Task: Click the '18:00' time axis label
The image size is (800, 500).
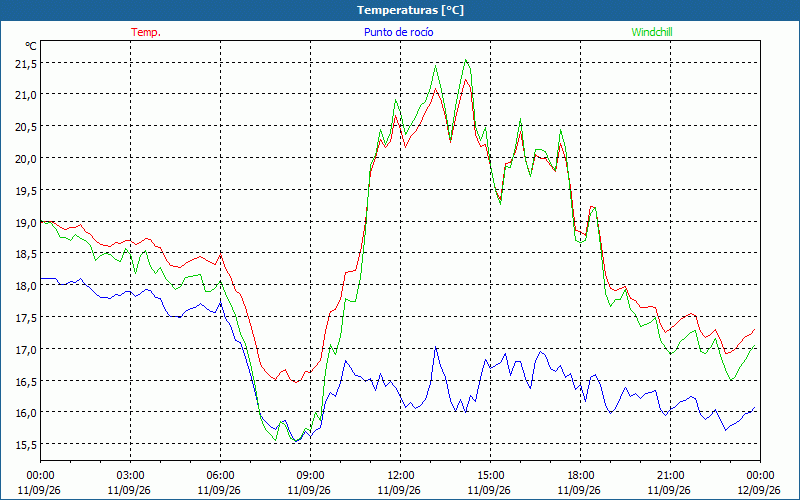Action: pos(580,476)
